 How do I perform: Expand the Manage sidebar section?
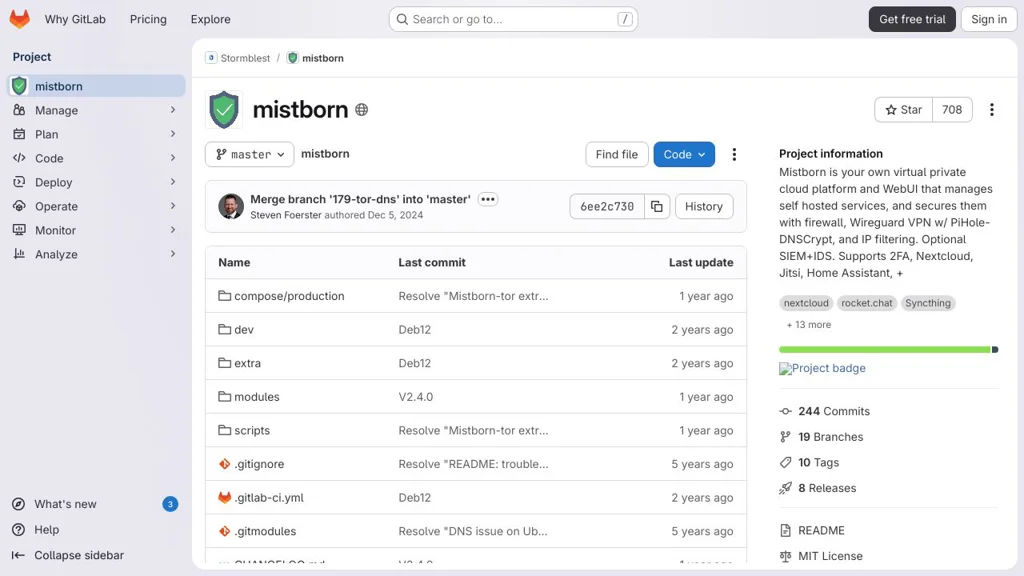[x=96, y=110]
